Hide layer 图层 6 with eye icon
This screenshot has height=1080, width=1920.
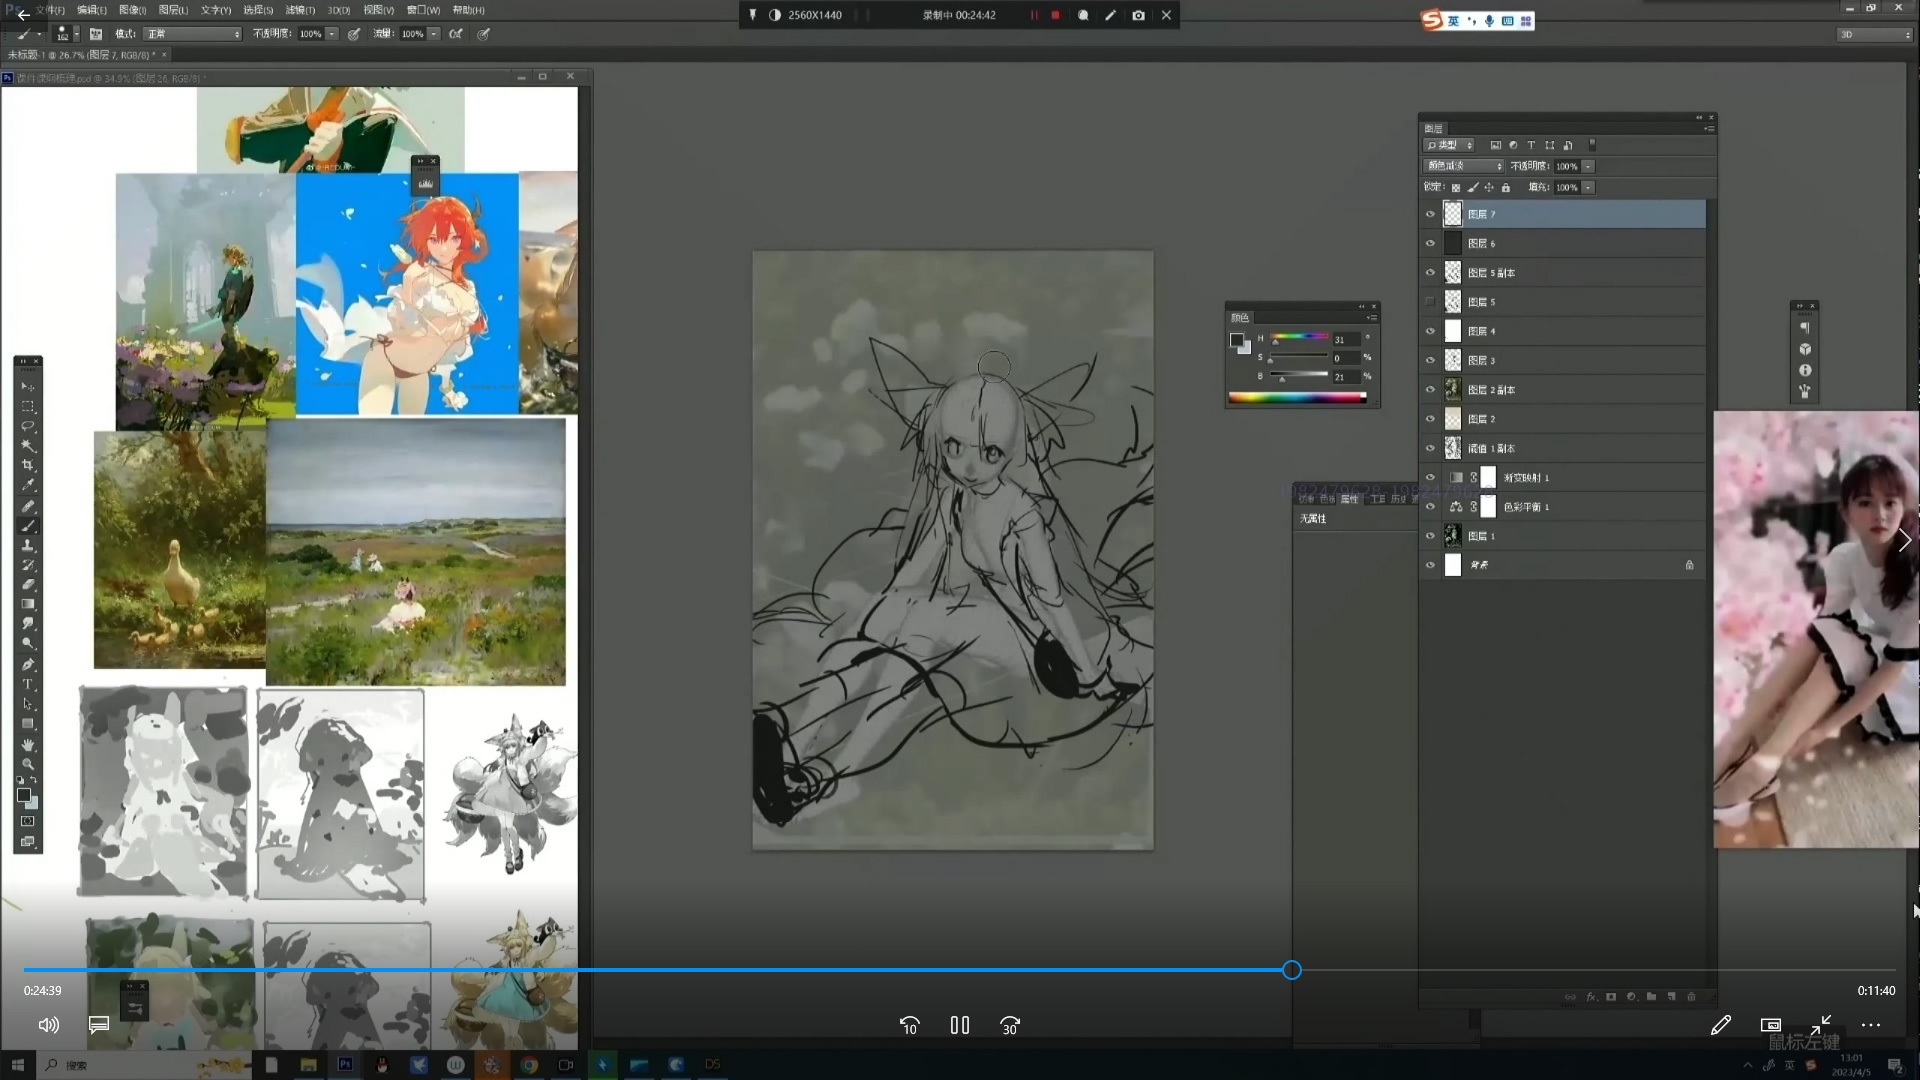pyautogui.click(x=1430, y=244)
